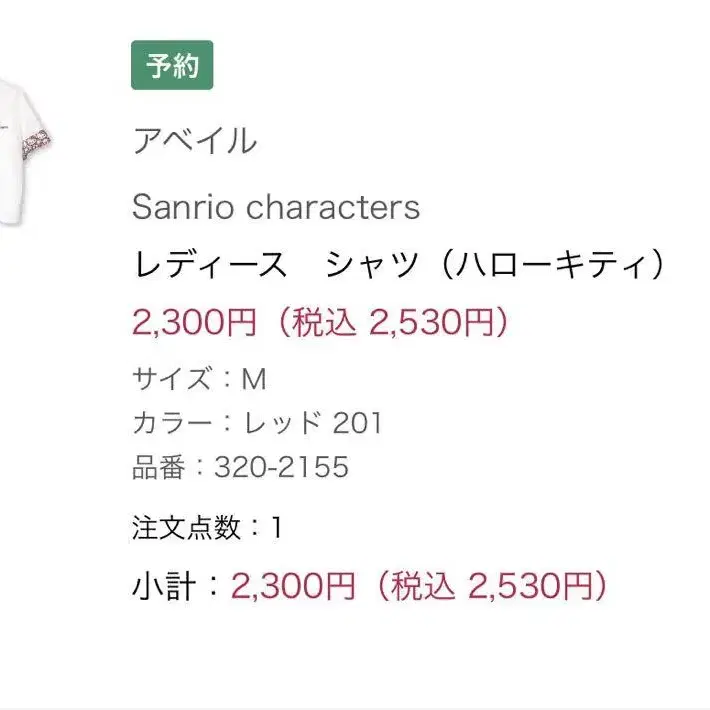Click the patterned sleeve cuff on the shirt image
The height and width of the screenshot is (710, 710).
[x=38, y=142]
